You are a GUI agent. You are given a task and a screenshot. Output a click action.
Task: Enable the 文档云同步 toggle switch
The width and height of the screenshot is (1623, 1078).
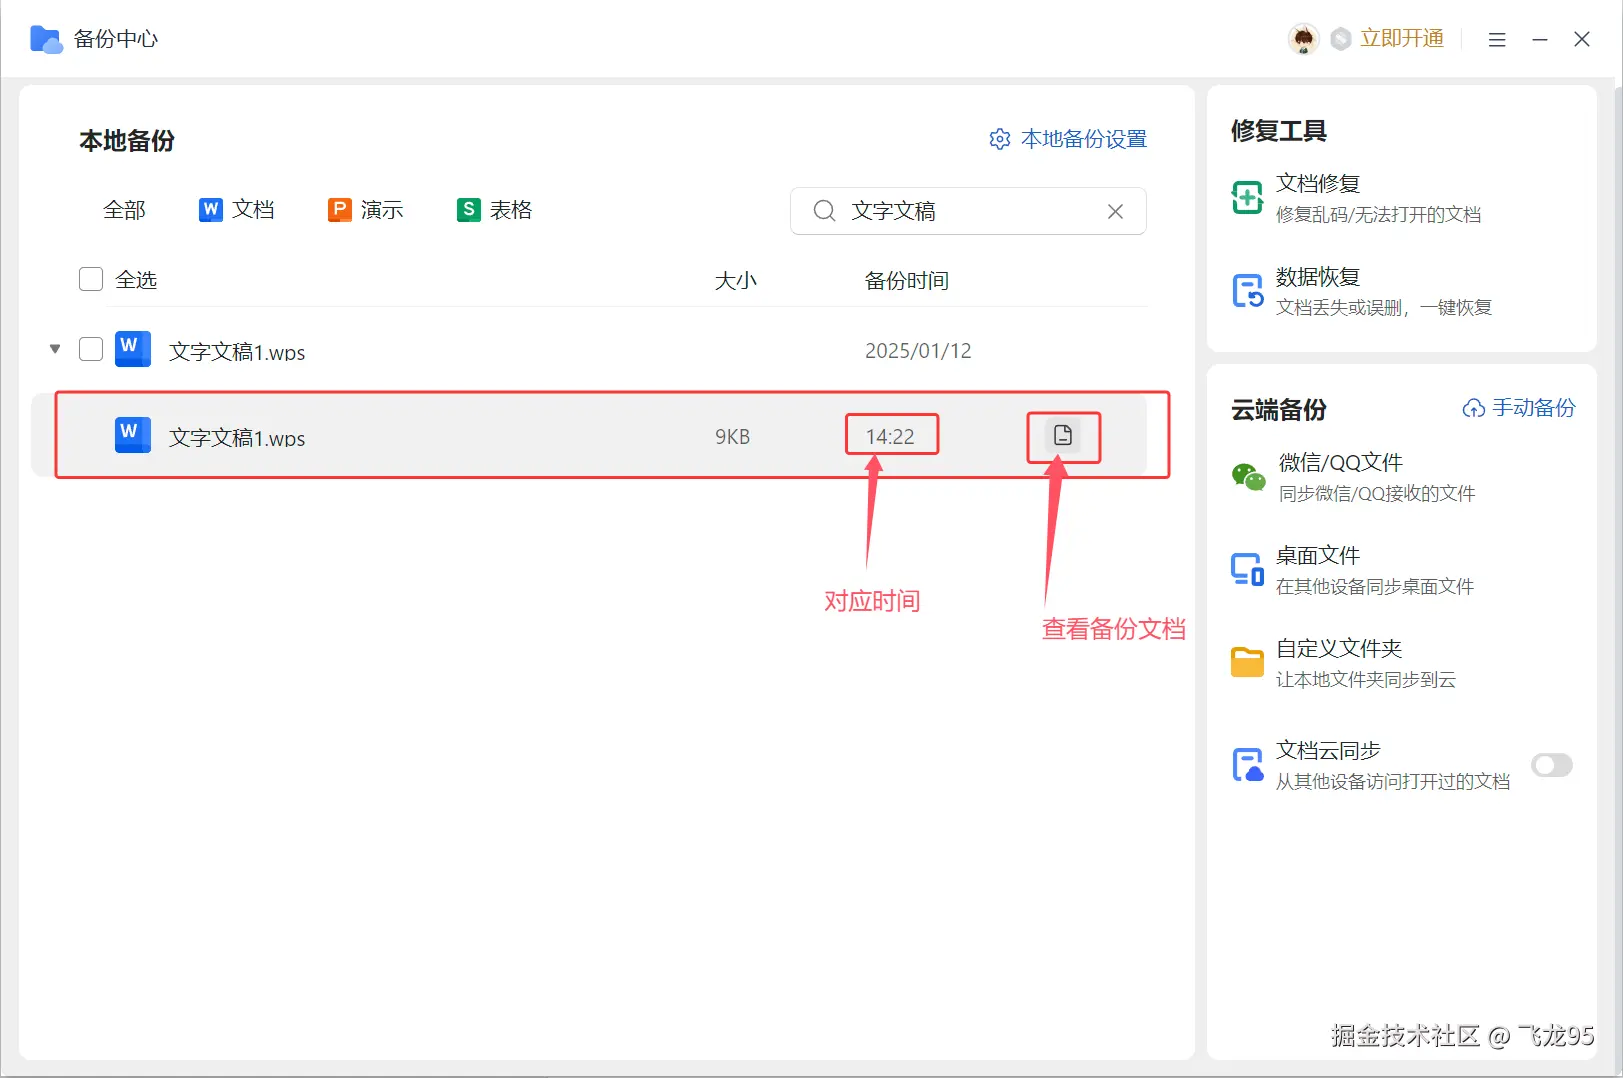[x=1552, y=765]
